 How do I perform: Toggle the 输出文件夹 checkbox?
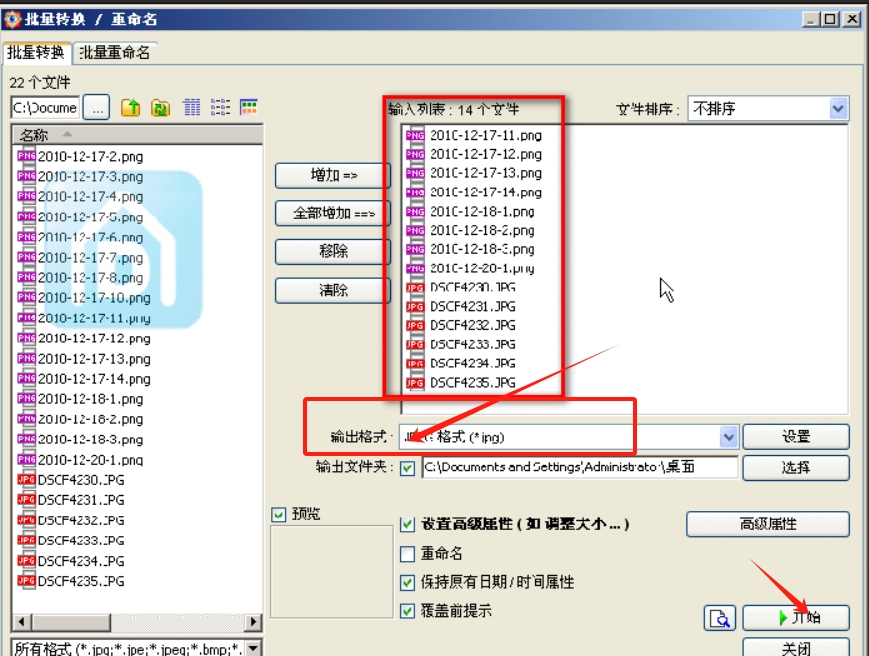pos(407,468)
